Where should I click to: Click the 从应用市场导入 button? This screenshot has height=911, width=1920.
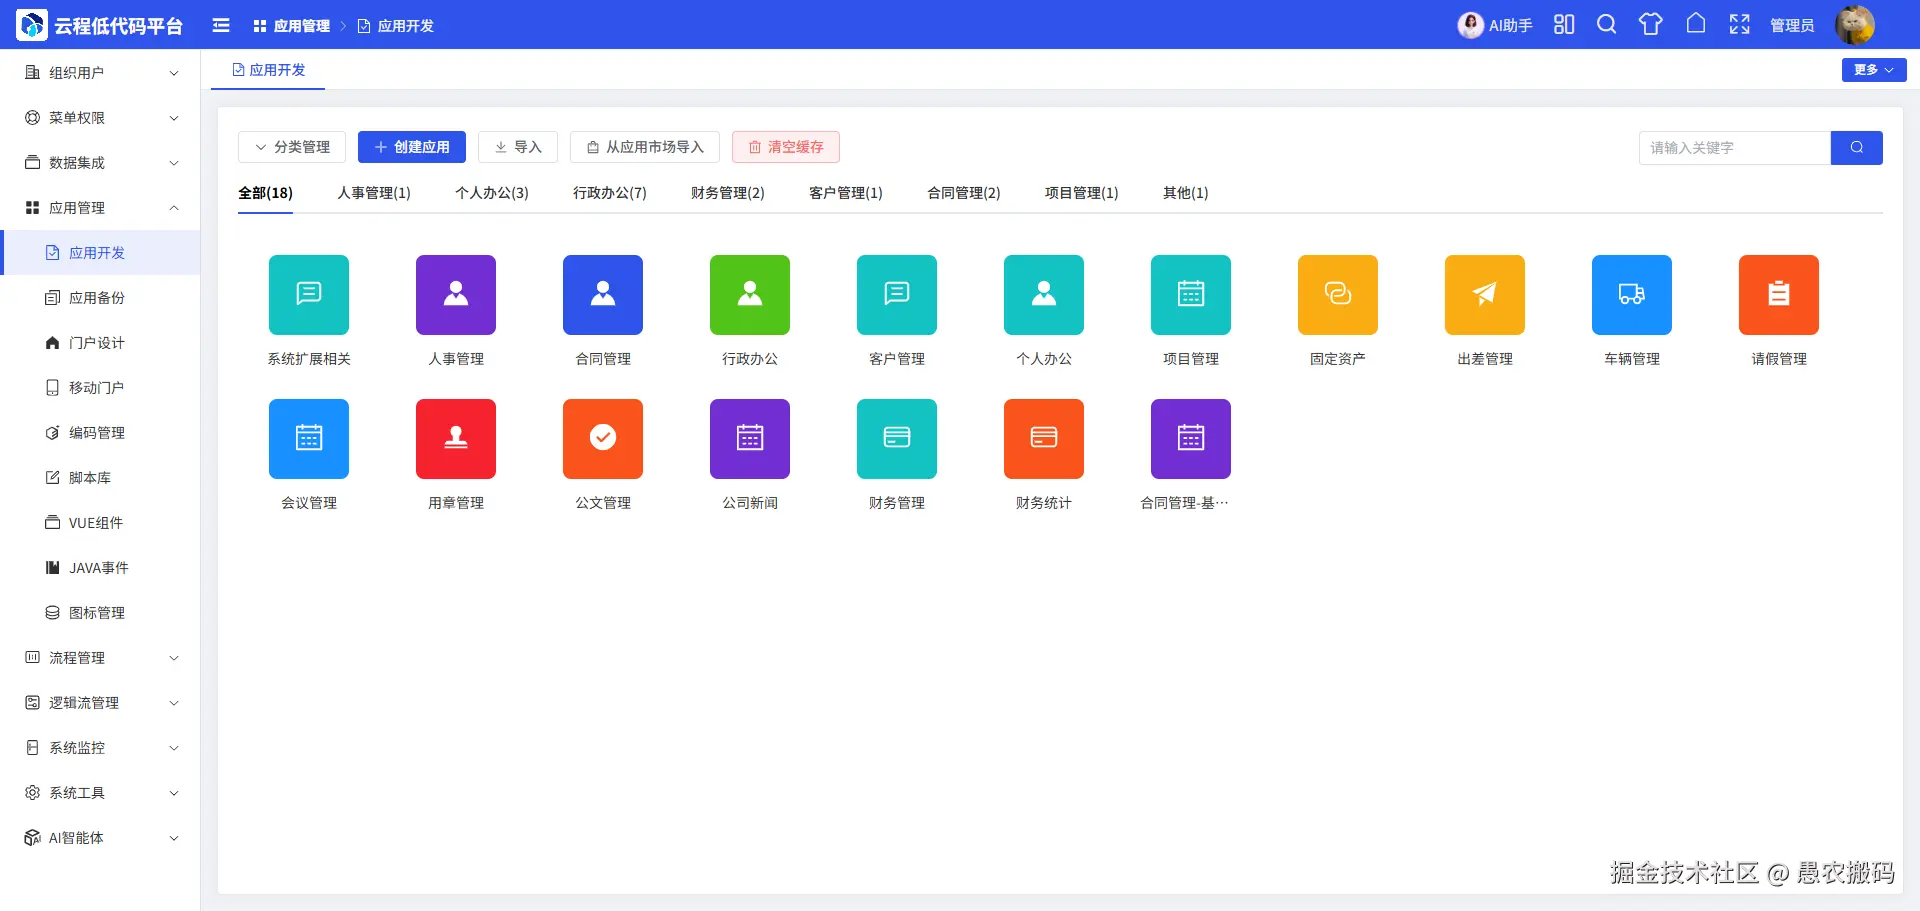645,147
